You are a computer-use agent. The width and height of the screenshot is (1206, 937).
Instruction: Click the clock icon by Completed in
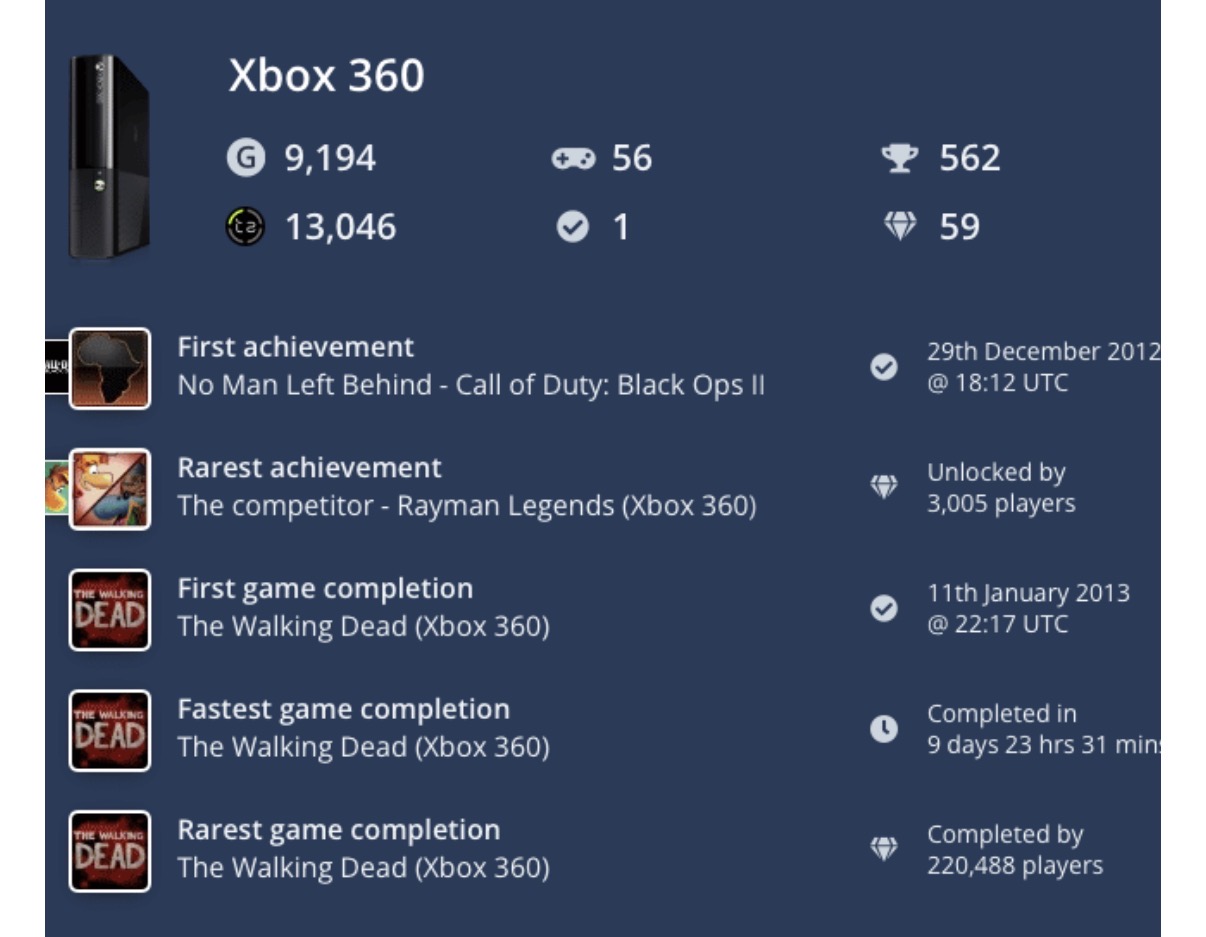883,730
